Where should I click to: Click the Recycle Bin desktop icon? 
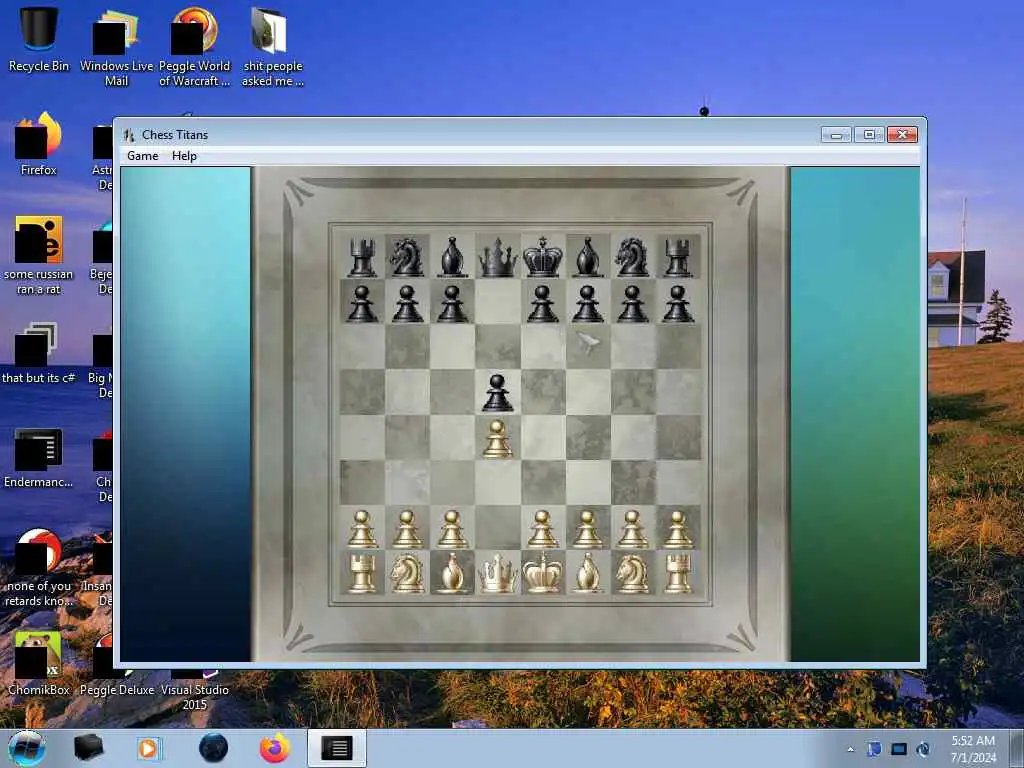[39, 39]
